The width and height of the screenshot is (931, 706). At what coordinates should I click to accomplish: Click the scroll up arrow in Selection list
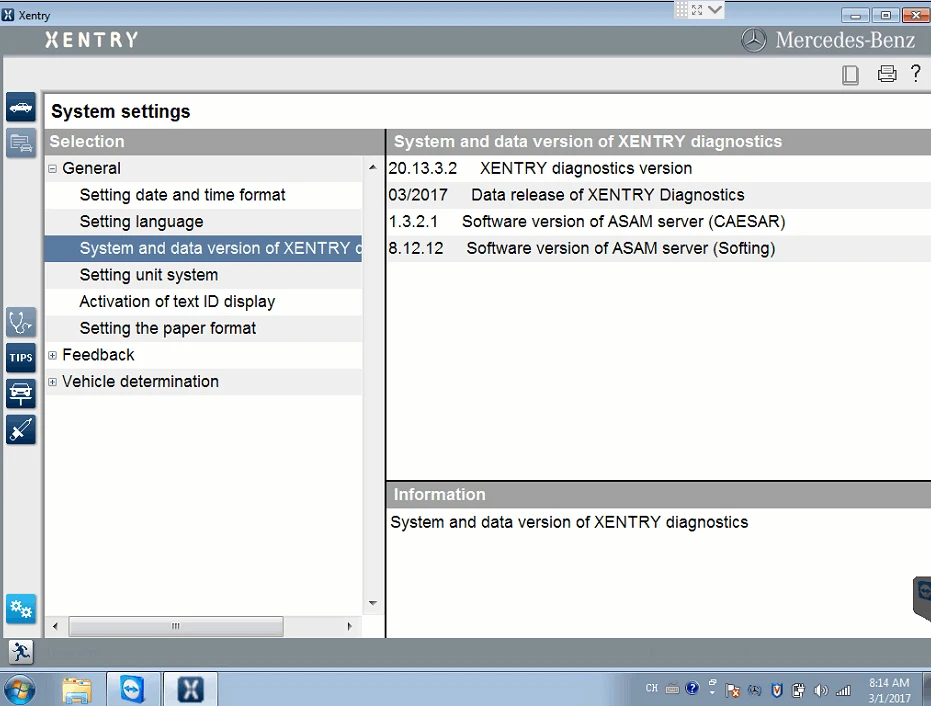373,167
